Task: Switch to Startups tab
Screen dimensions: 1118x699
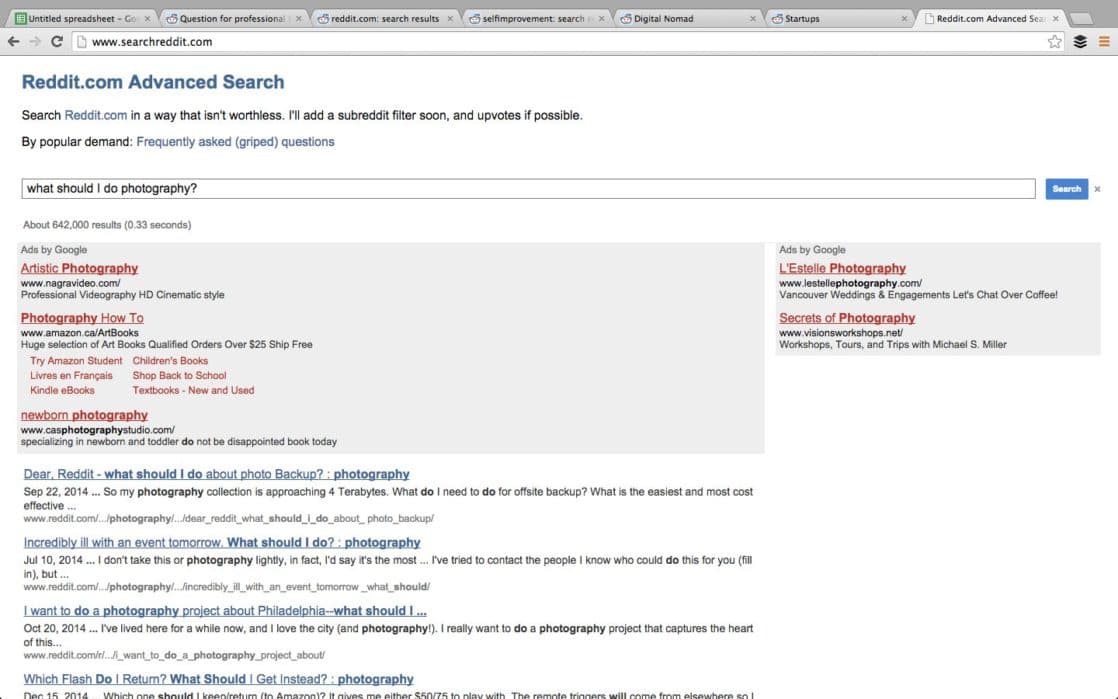Action: tap(836, 19)
